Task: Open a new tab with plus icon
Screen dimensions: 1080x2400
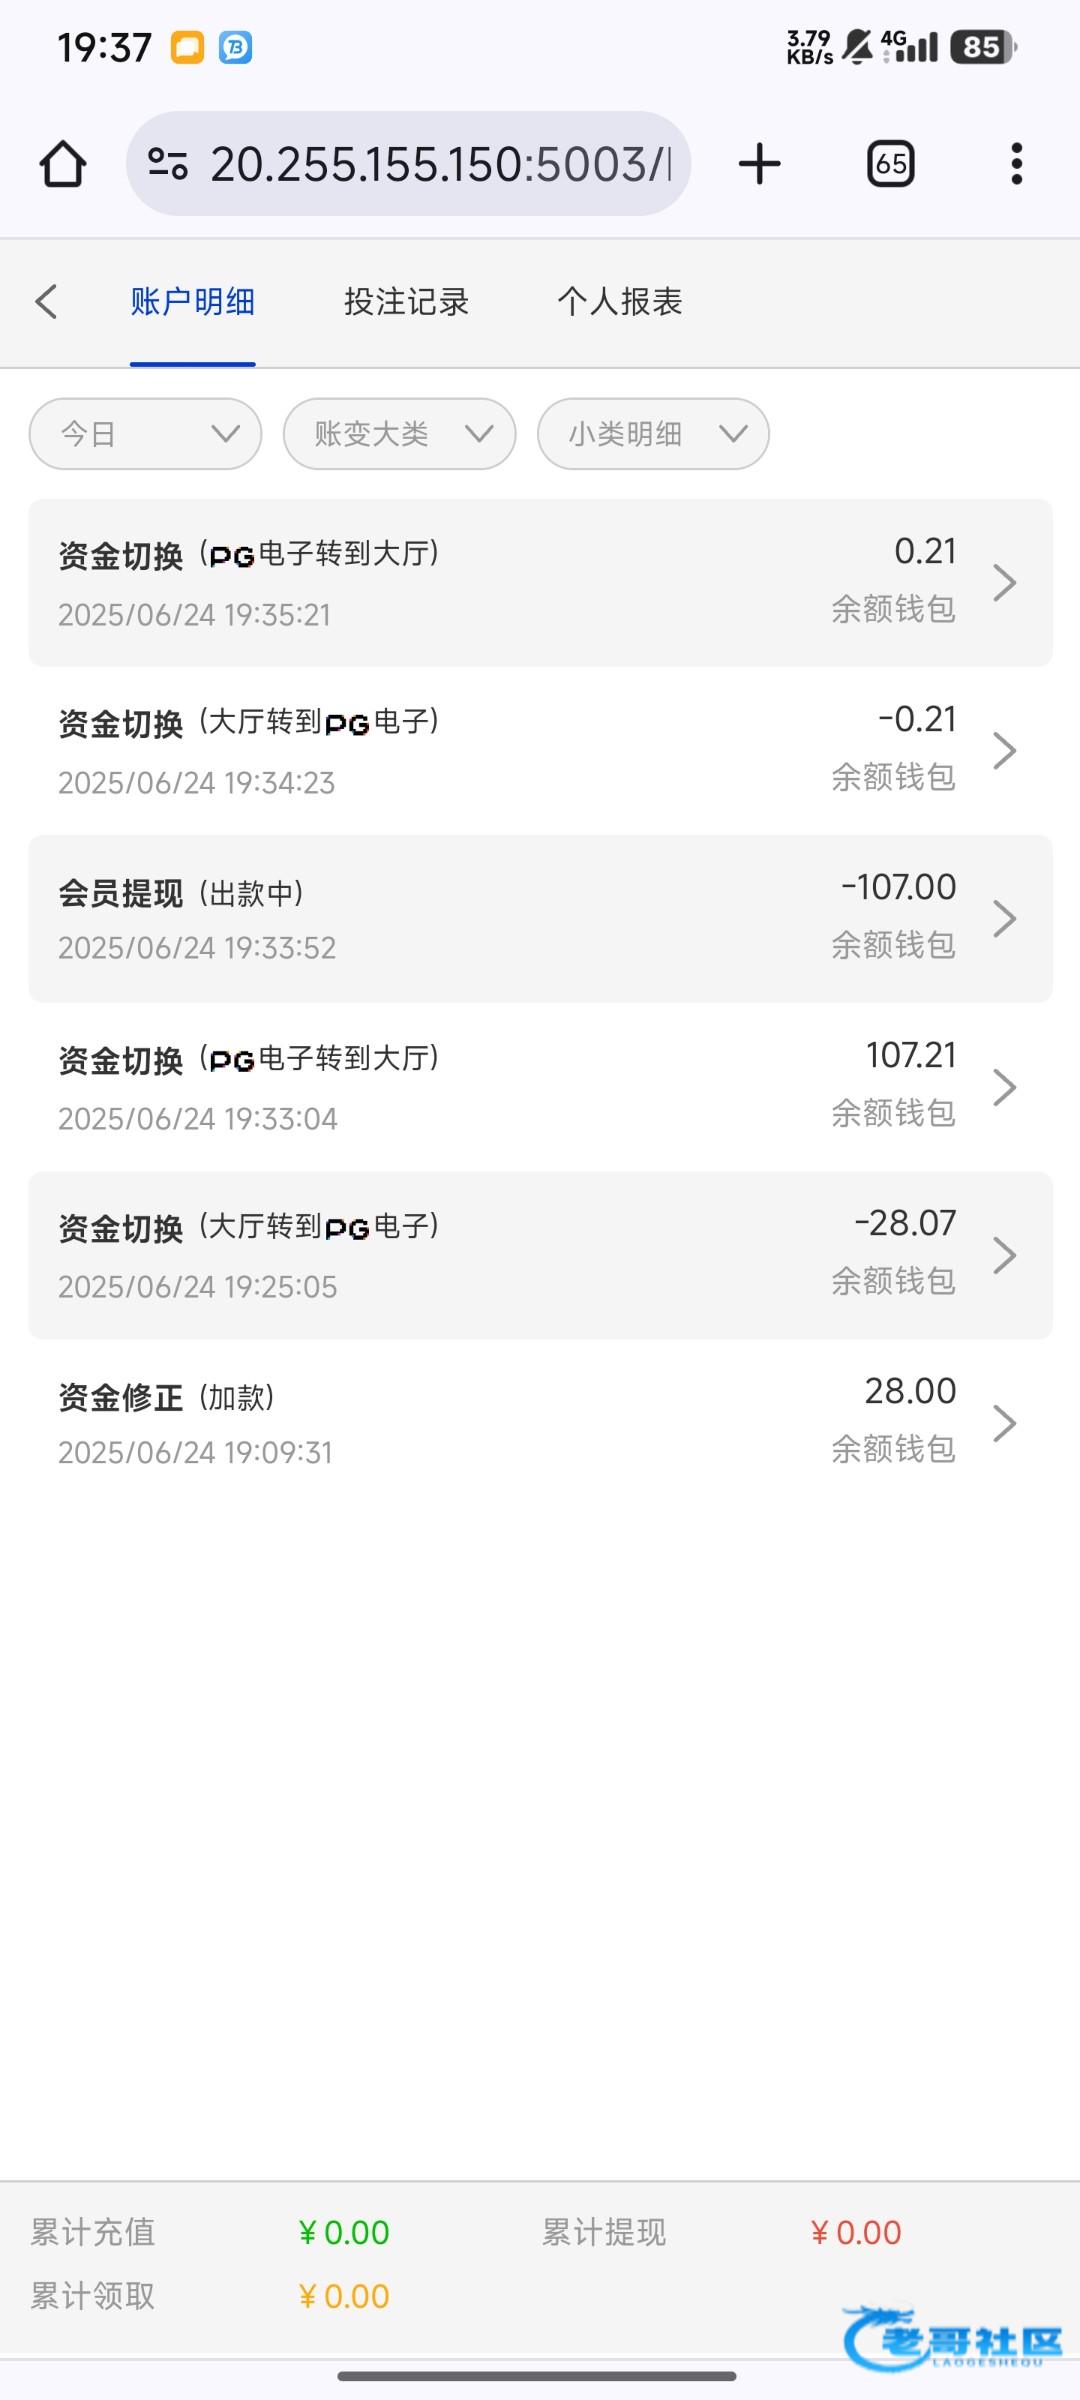Action: [x=759, y=164]
